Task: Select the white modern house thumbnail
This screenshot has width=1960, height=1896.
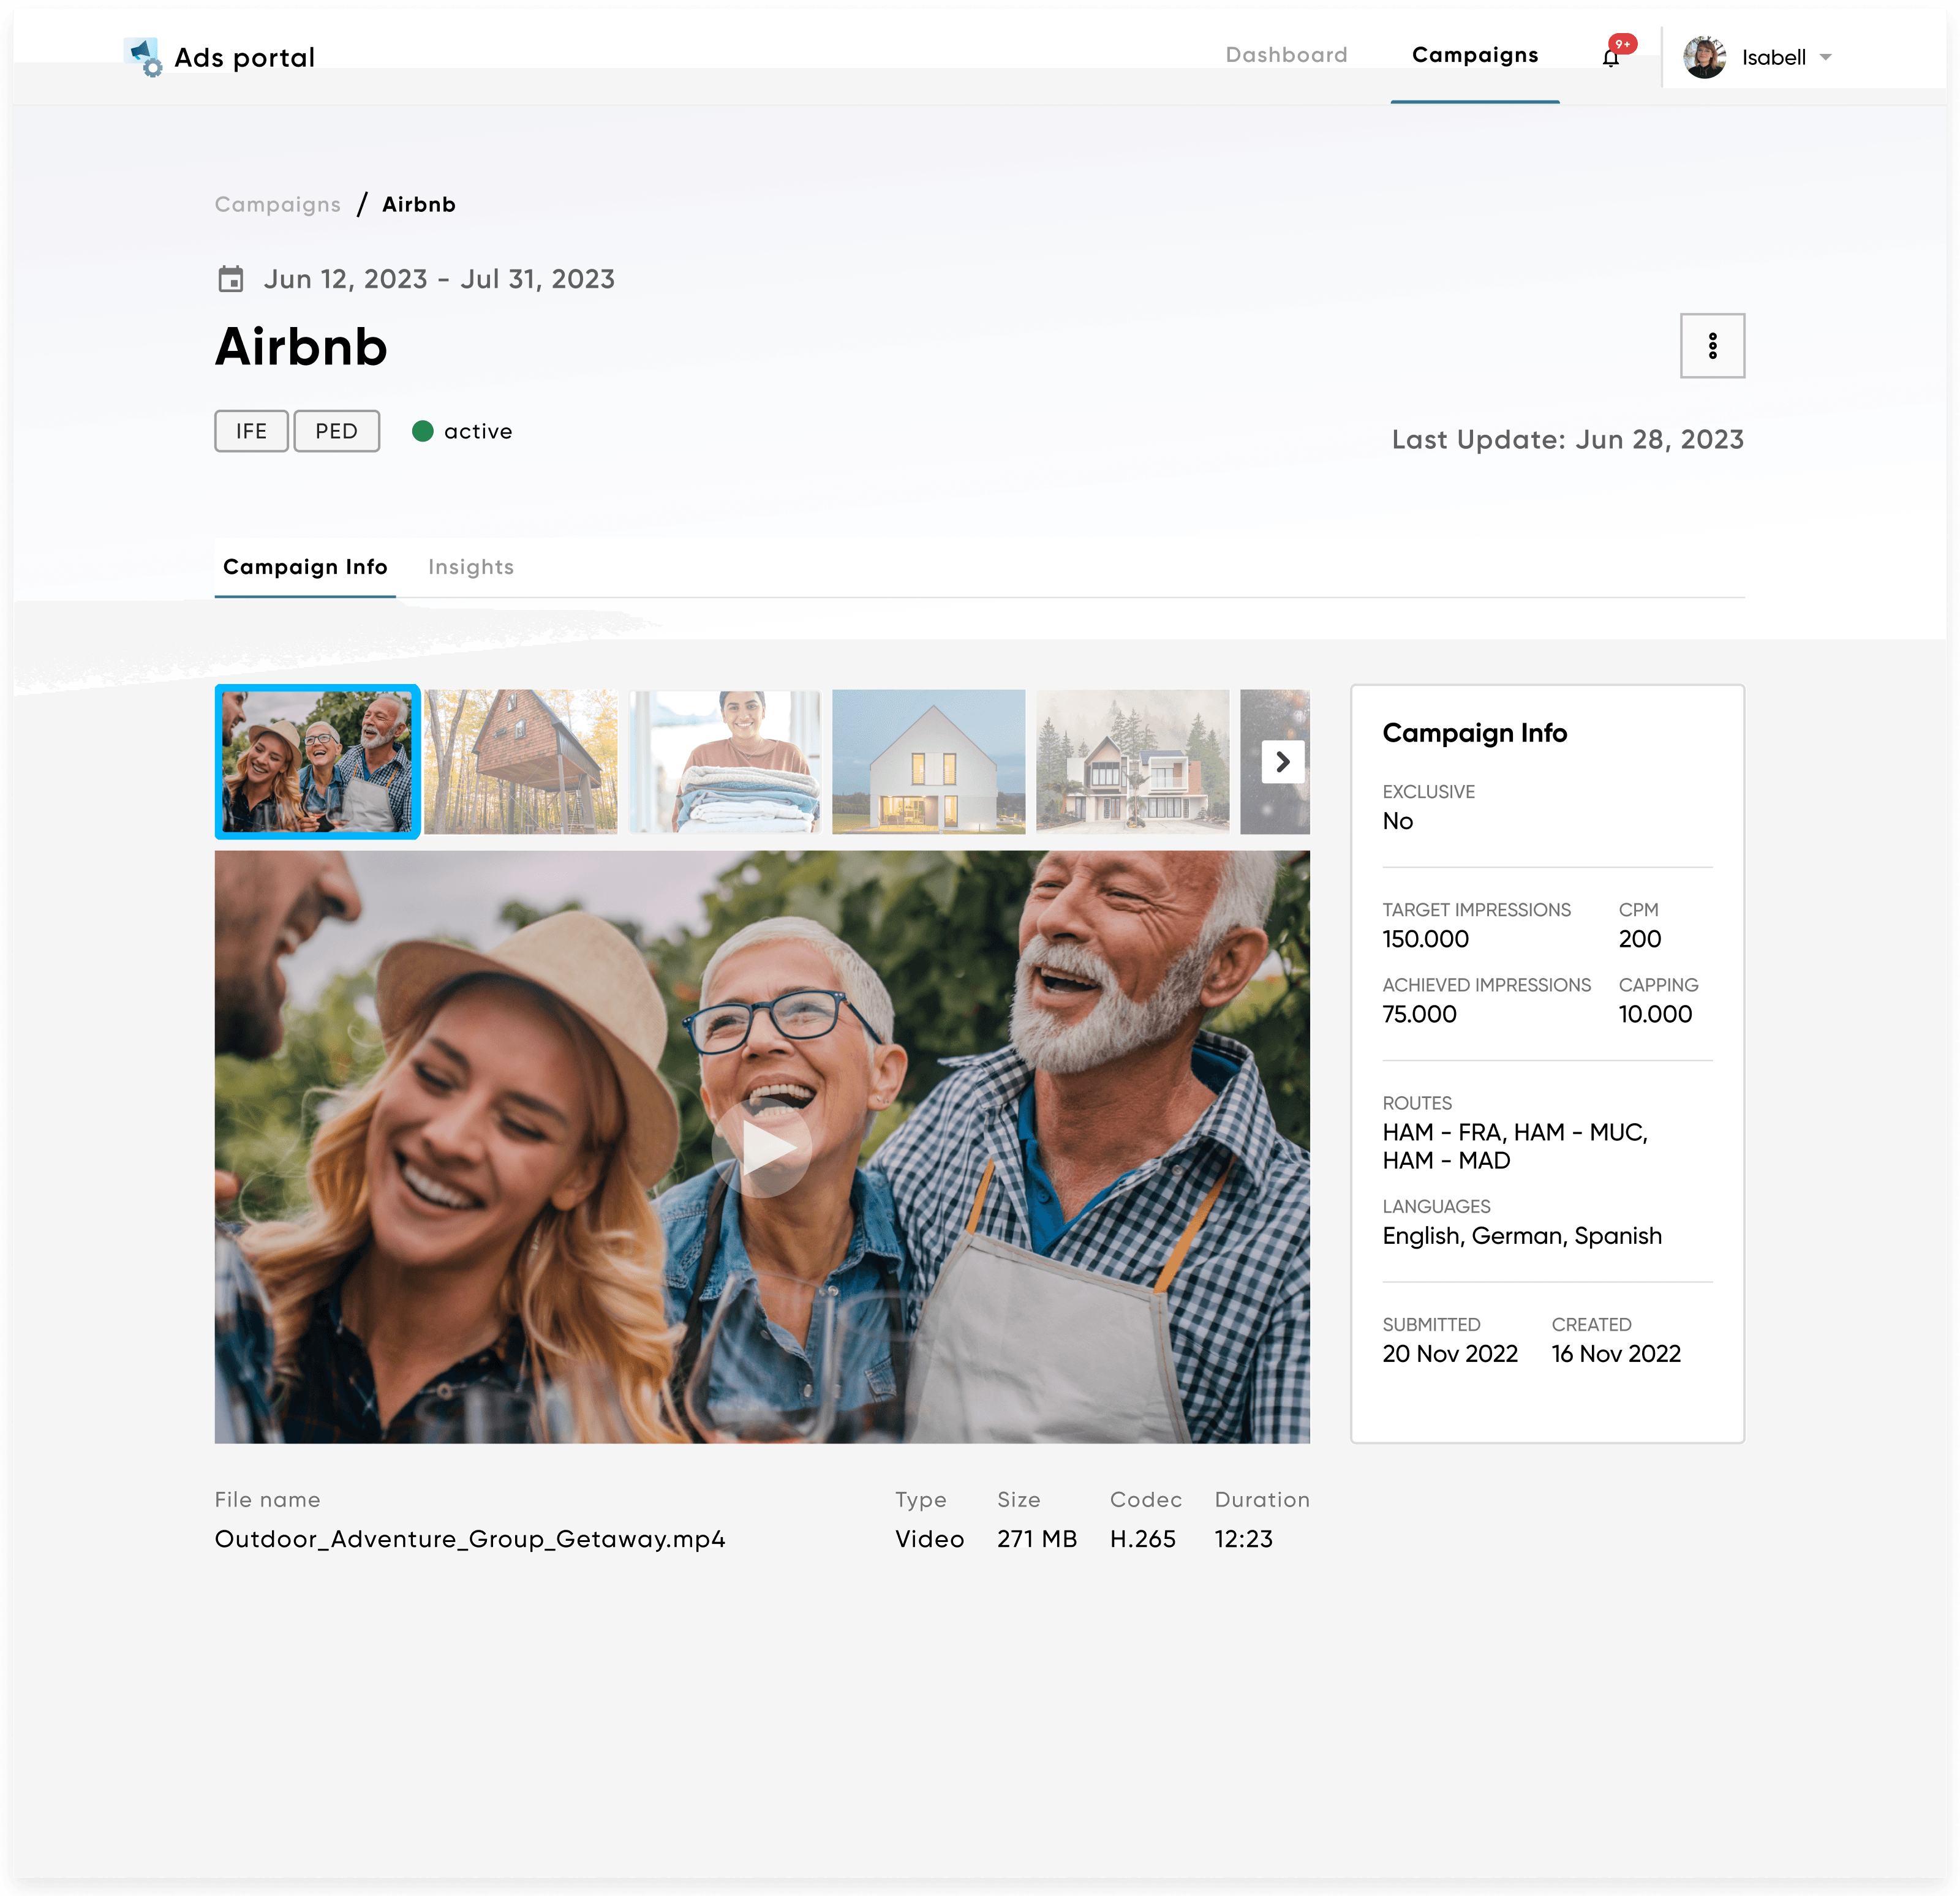Action: [928, 761]
